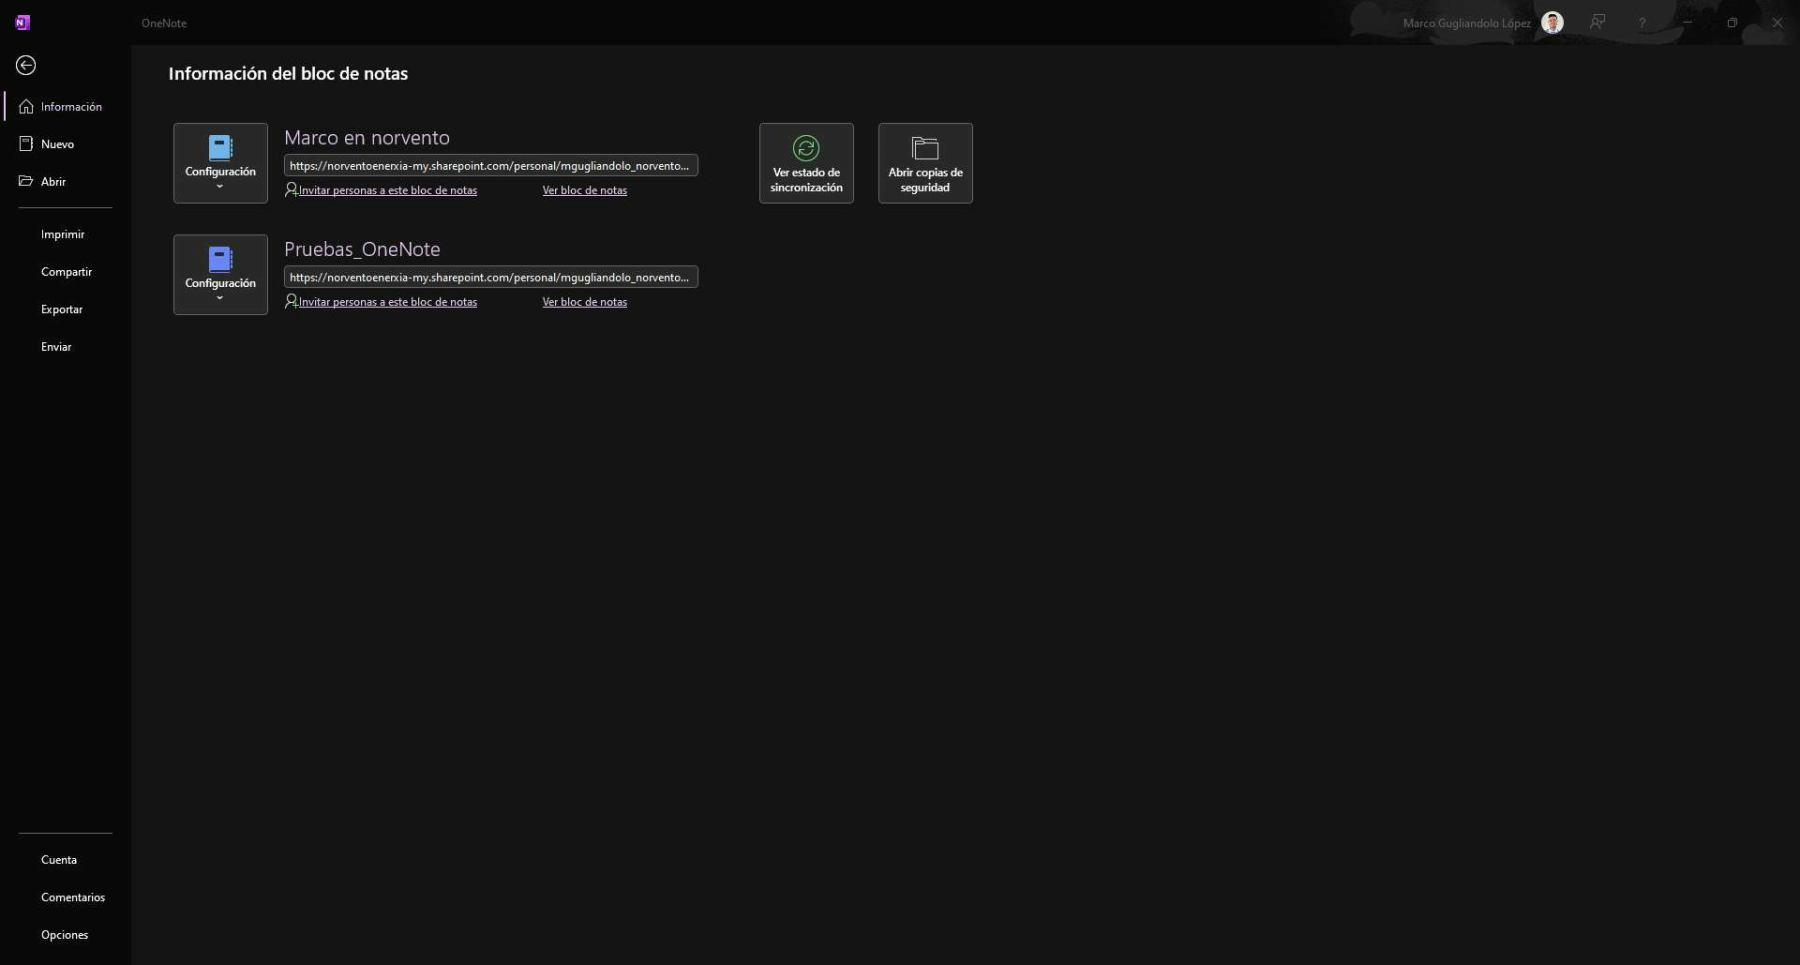1800x965 pixels.
Task: Open the Abrir page
Action: (65, 182)
